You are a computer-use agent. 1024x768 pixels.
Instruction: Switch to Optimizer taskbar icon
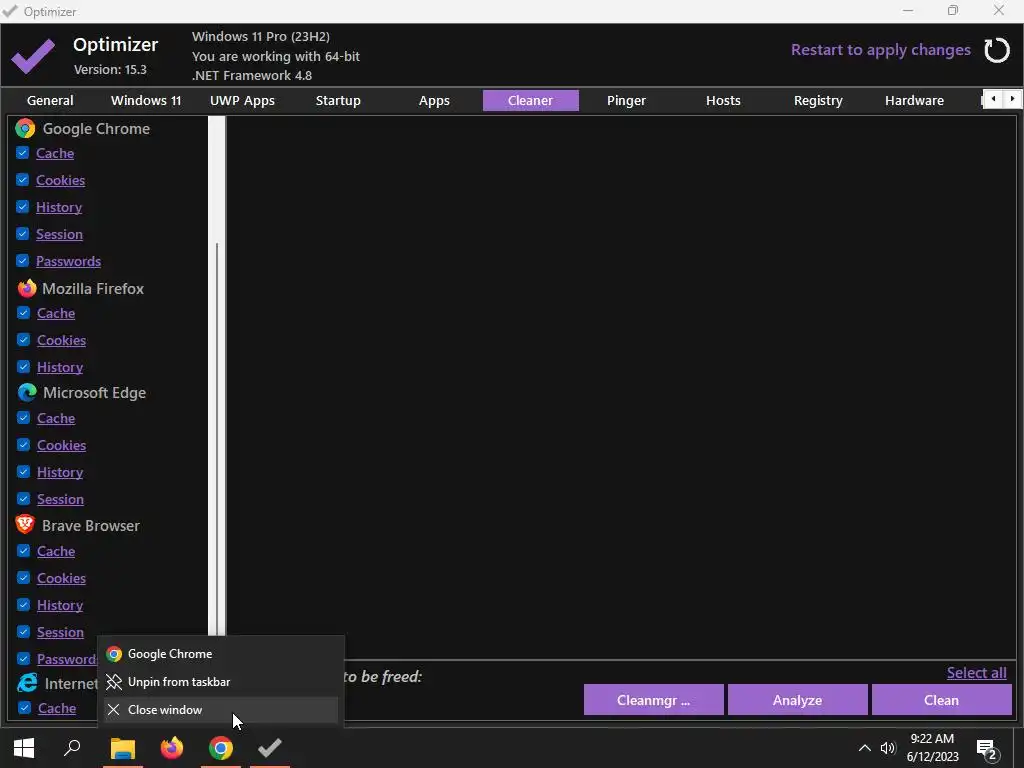pyautogui.click(x=270, y=748)
